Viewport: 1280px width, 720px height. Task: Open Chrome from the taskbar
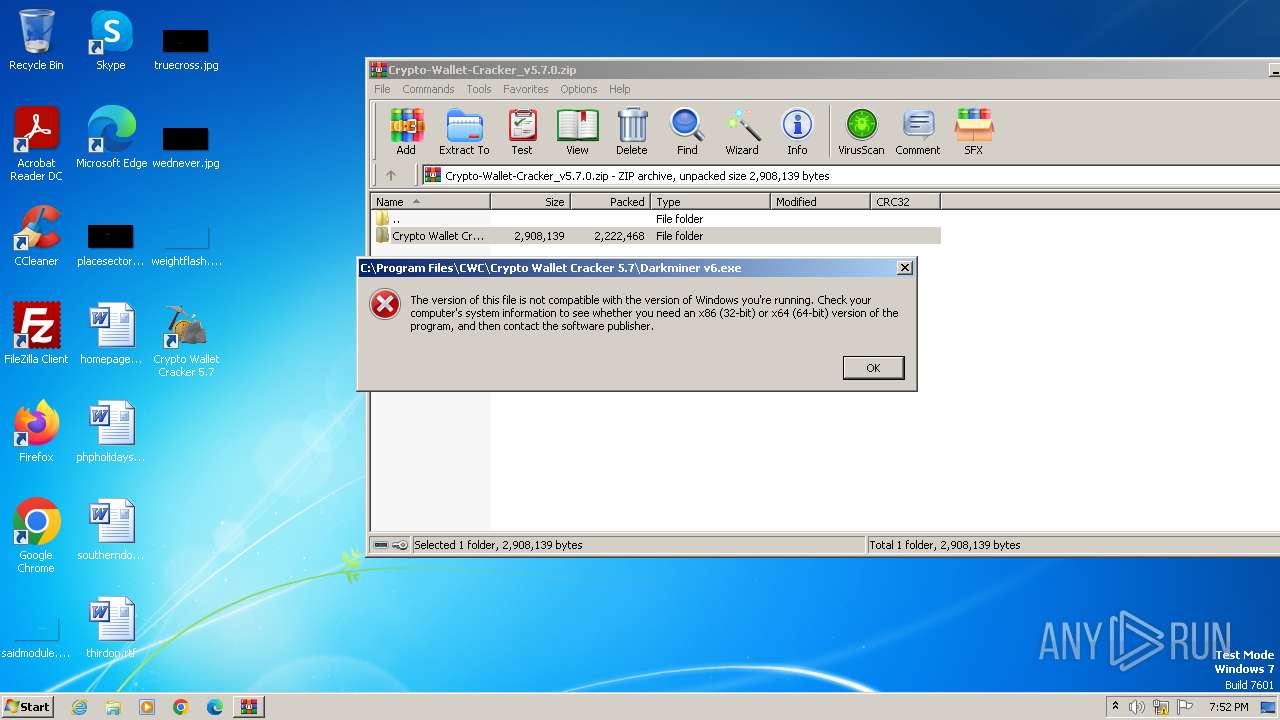181,707
